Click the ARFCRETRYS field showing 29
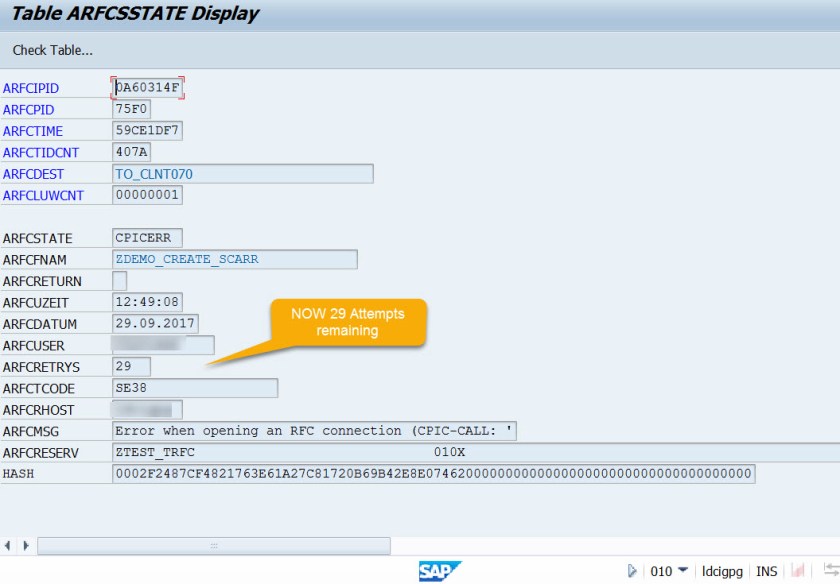 coord(131,366)
